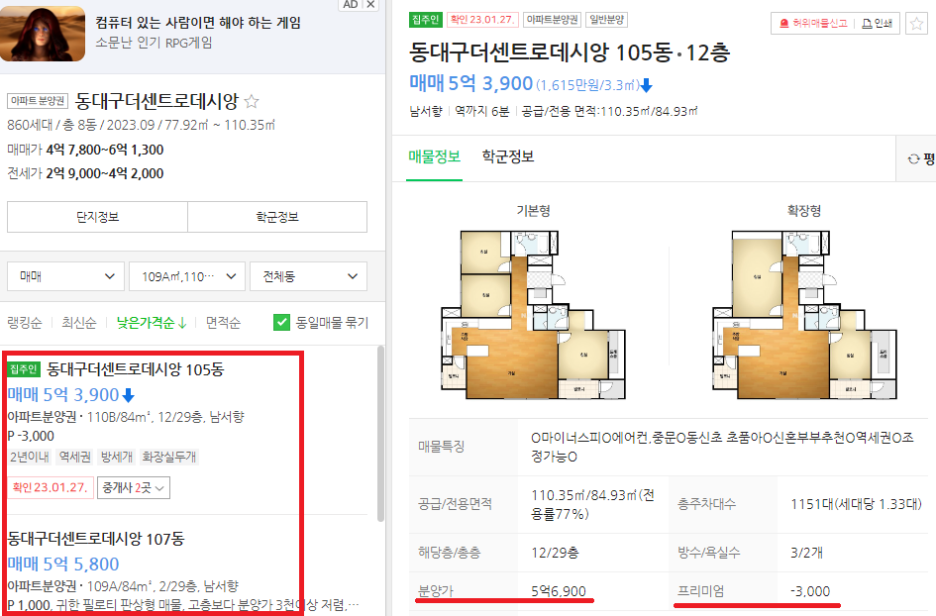Report false listing via 허위매물신고
936x616 pixels.
[x=814, y=23]
